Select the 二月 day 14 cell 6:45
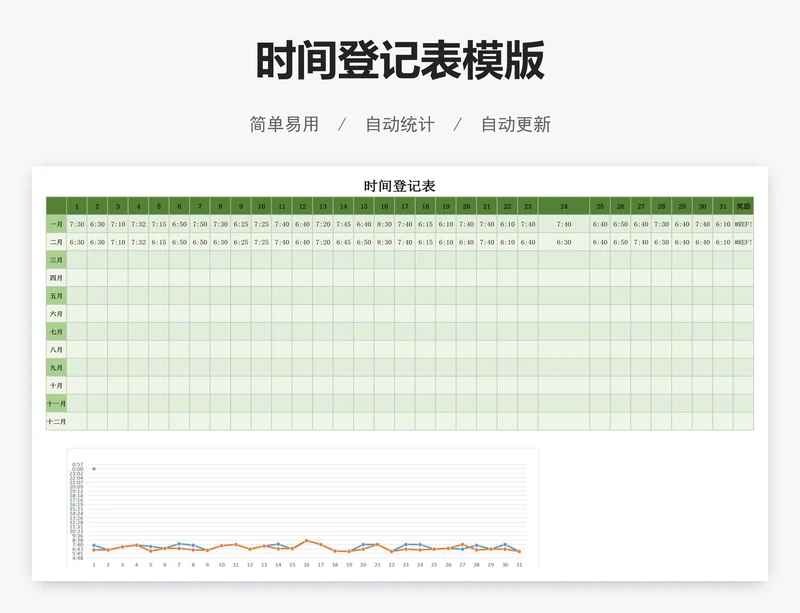The height and width of the screenshot is (613, 800). click(343, 242)
